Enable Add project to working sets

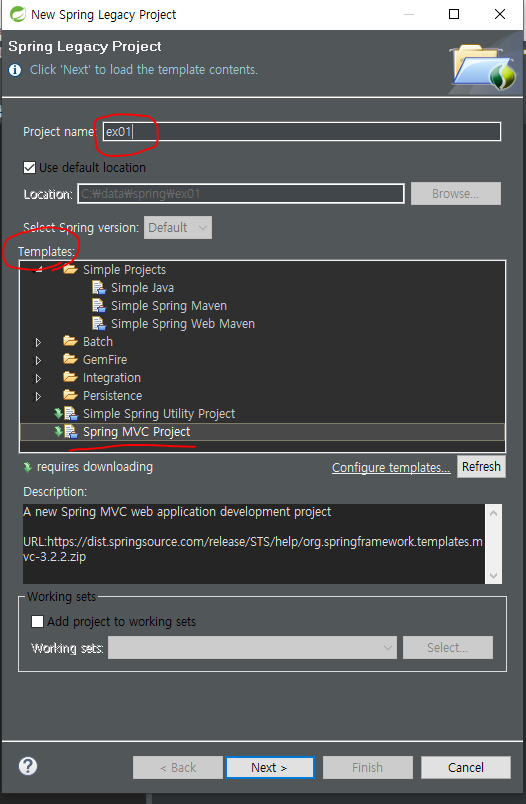(x=37, y=621)
